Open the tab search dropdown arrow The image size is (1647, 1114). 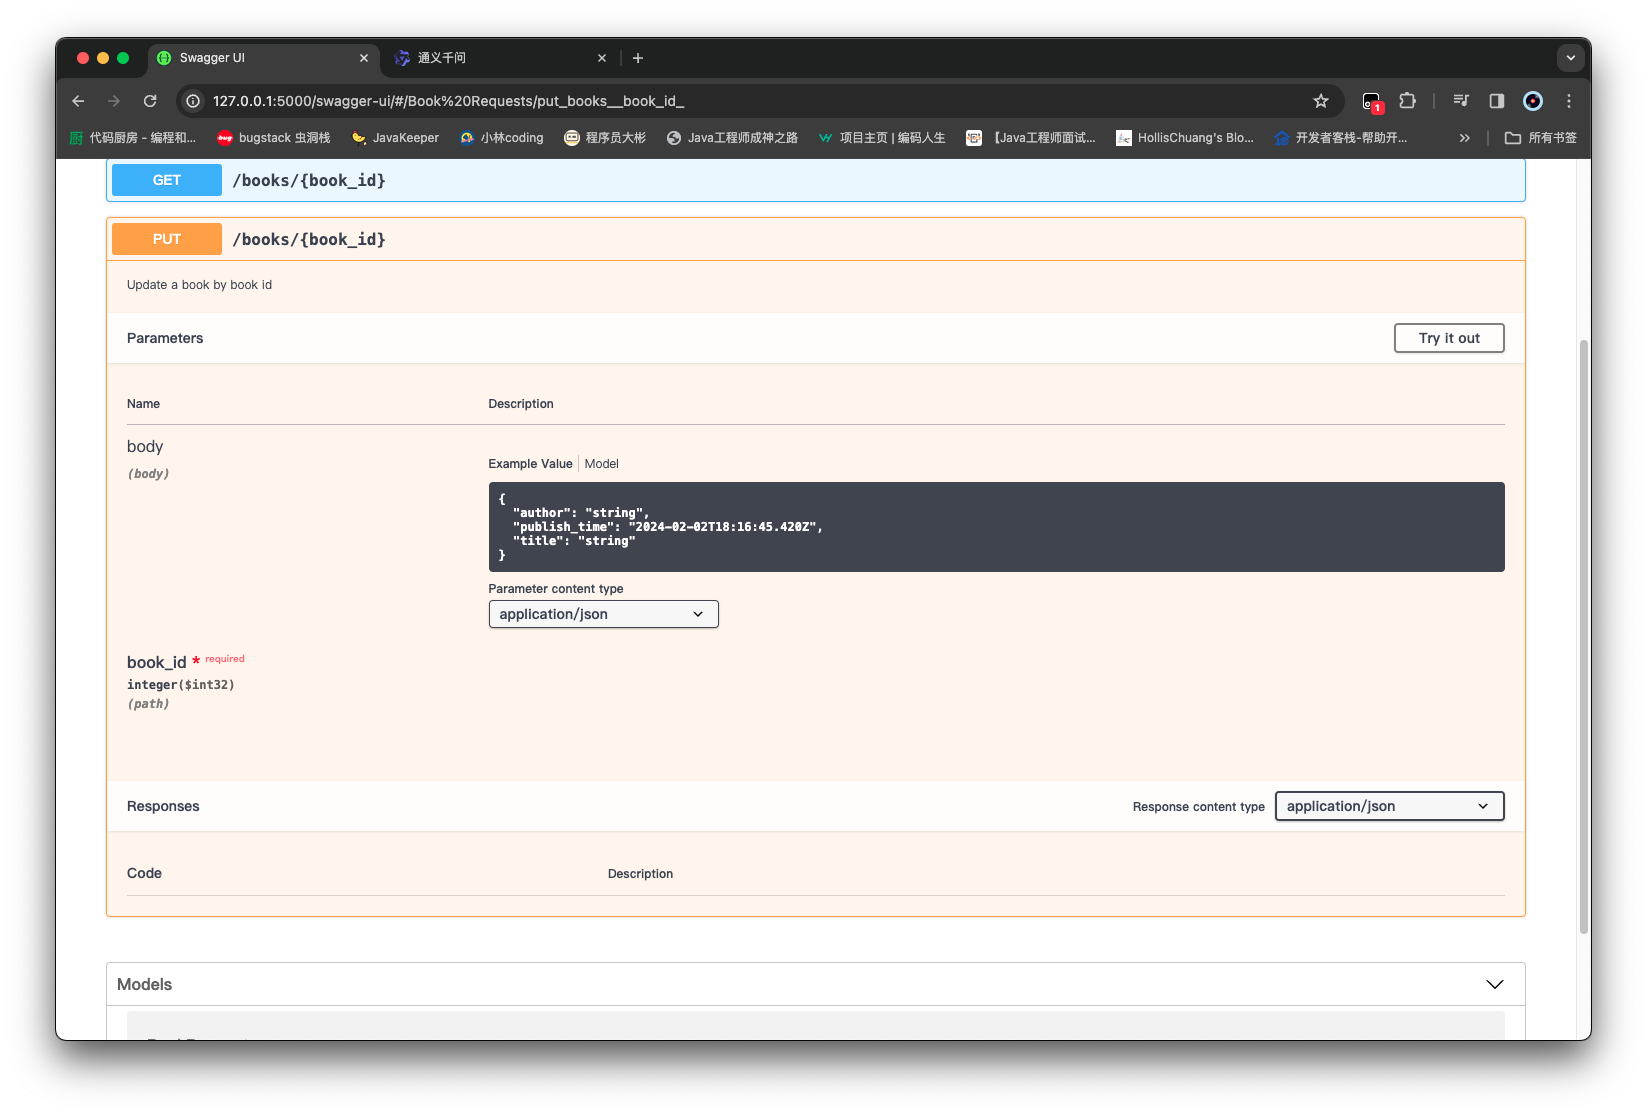1570,58
